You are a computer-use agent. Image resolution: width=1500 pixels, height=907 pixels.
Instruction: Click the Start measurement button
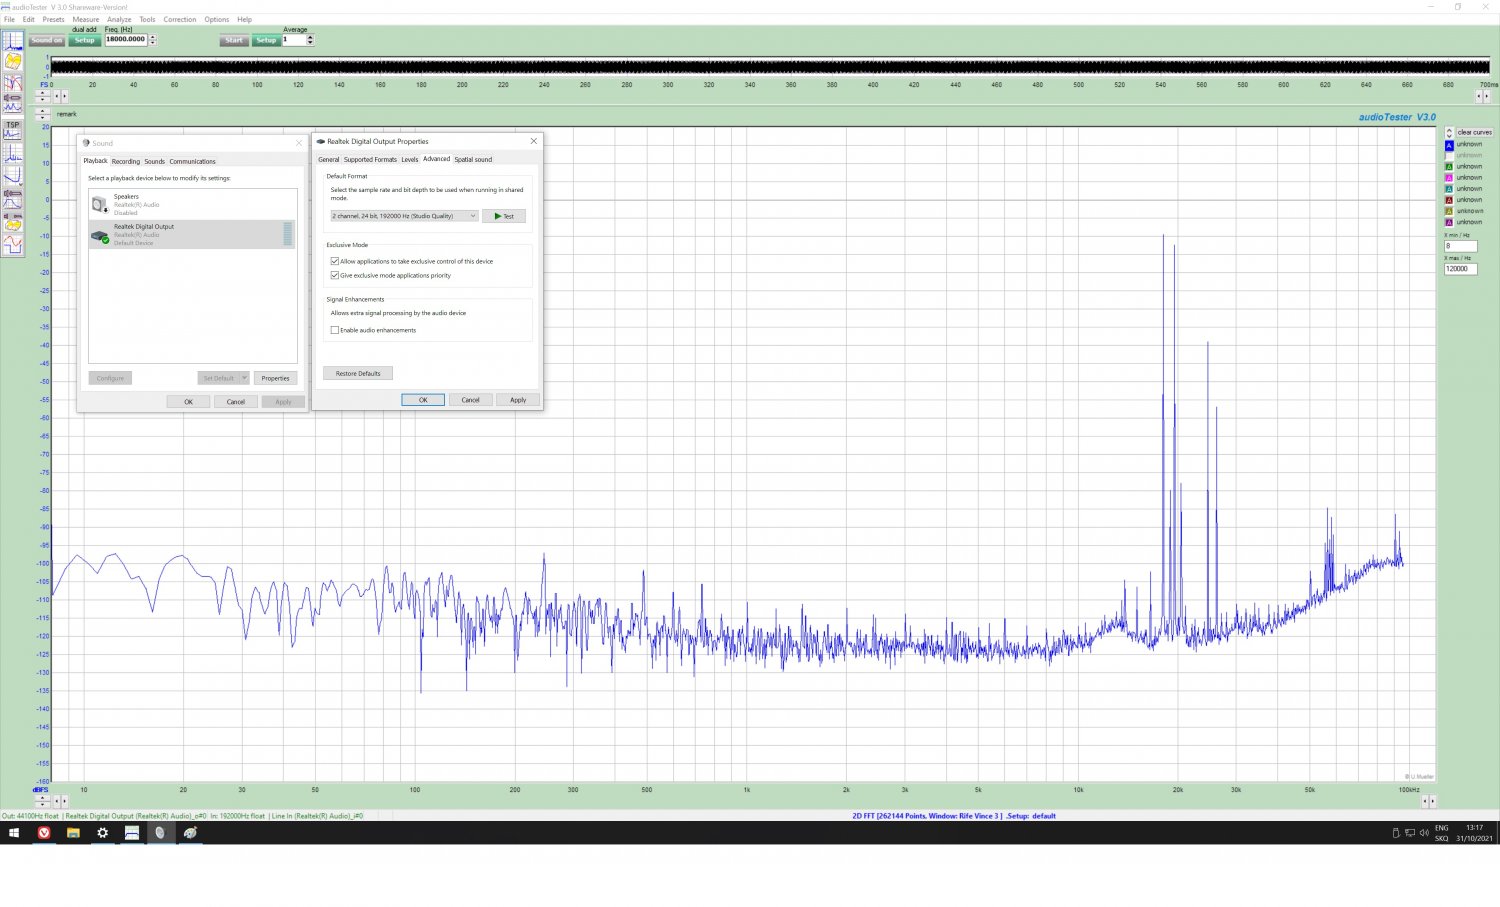point(234,40)
